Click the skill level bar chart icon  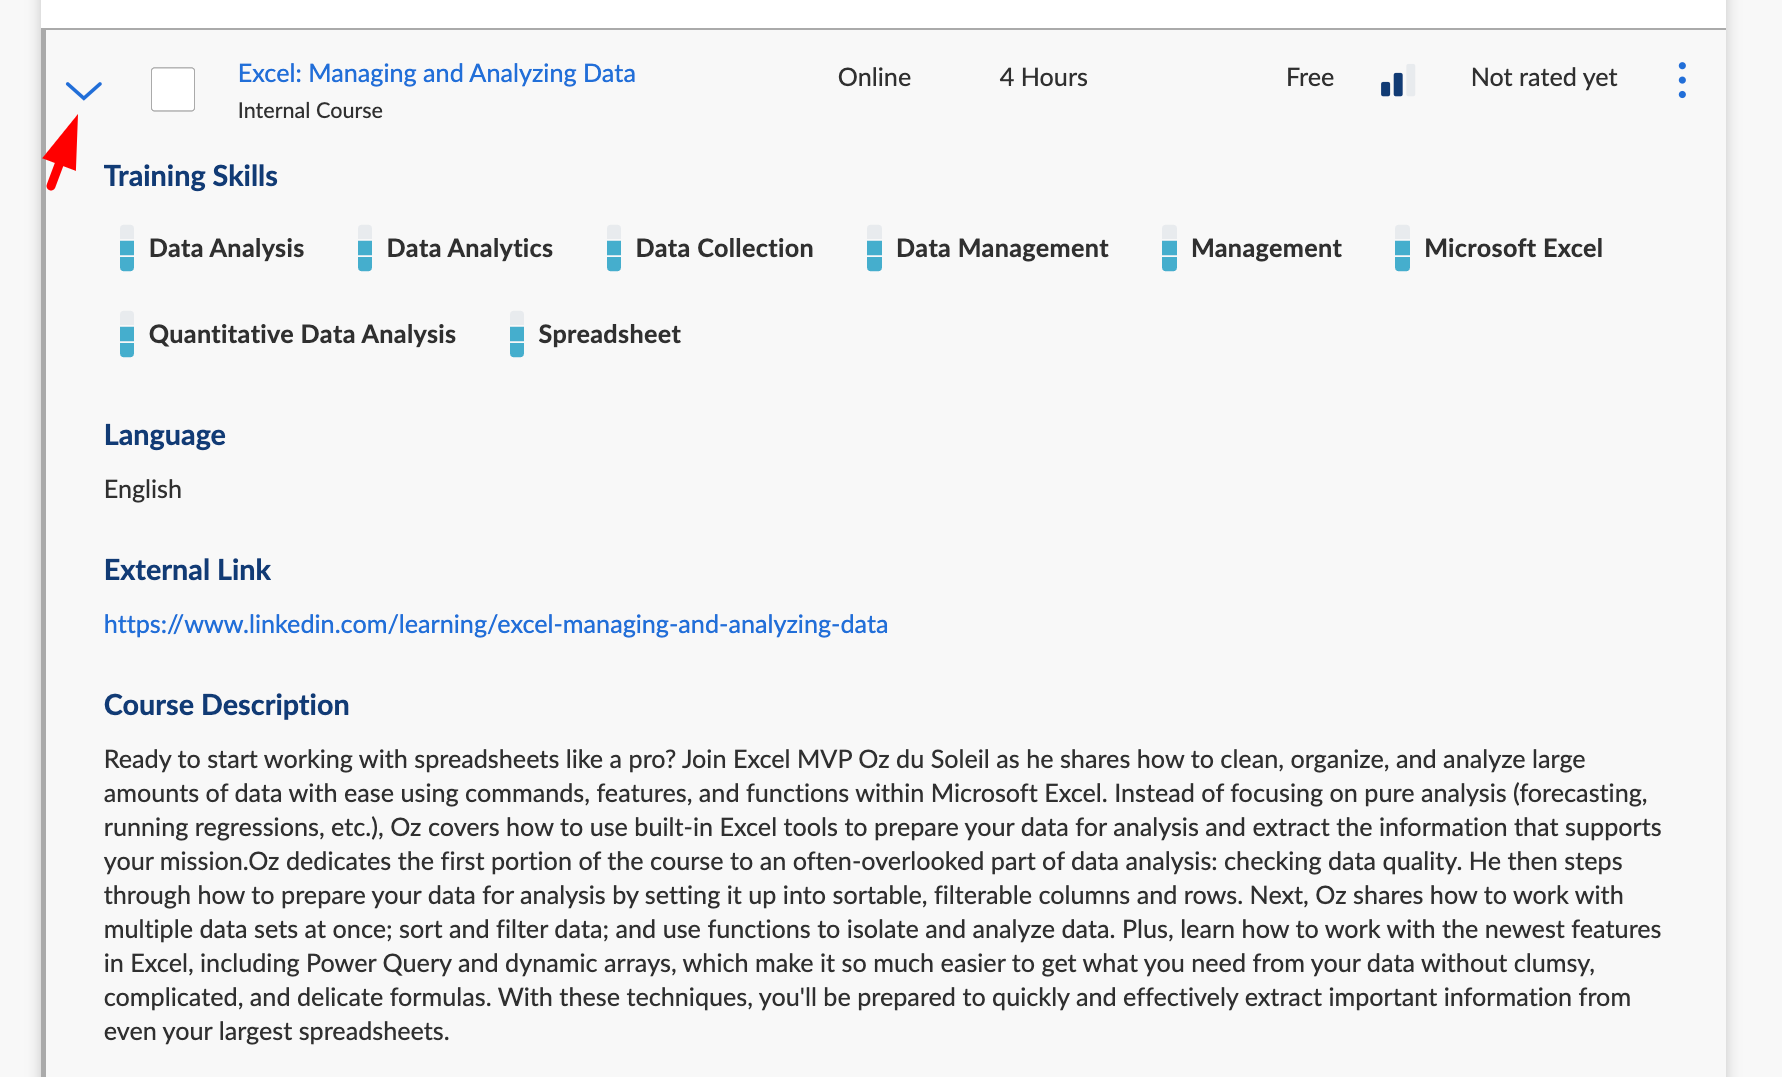coord(1397,80)
